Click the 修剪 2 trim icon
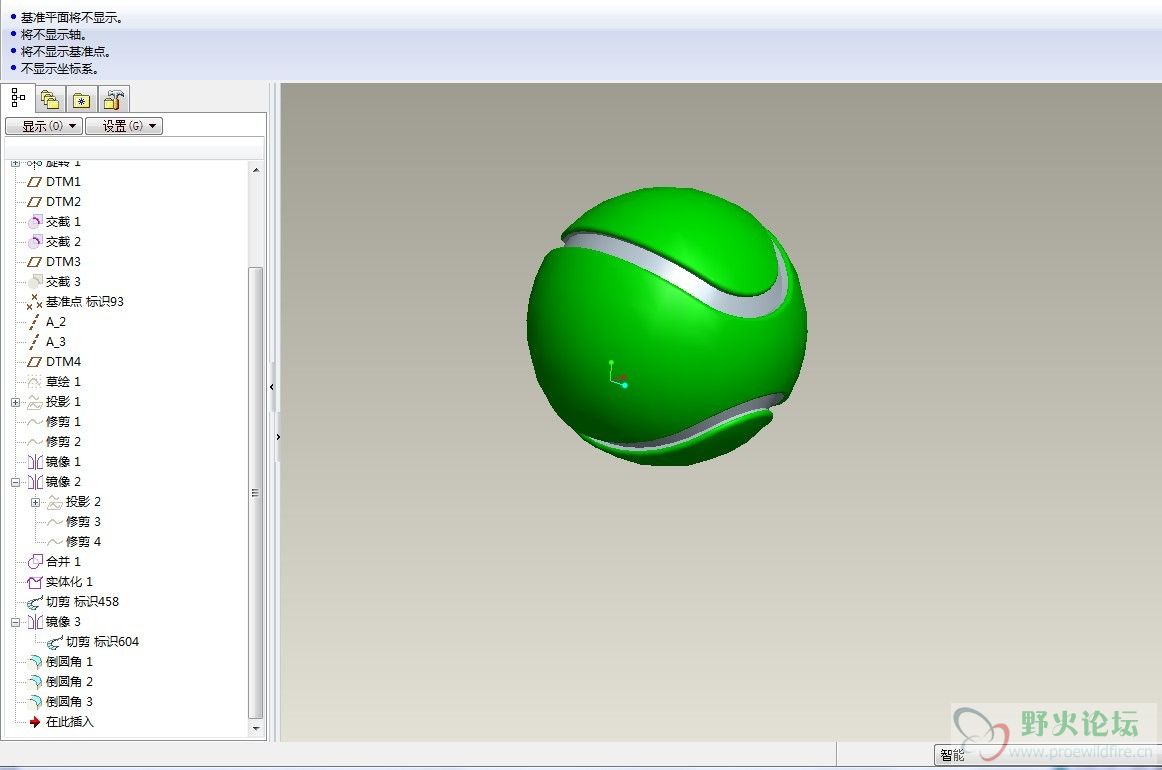 (35, 442)
